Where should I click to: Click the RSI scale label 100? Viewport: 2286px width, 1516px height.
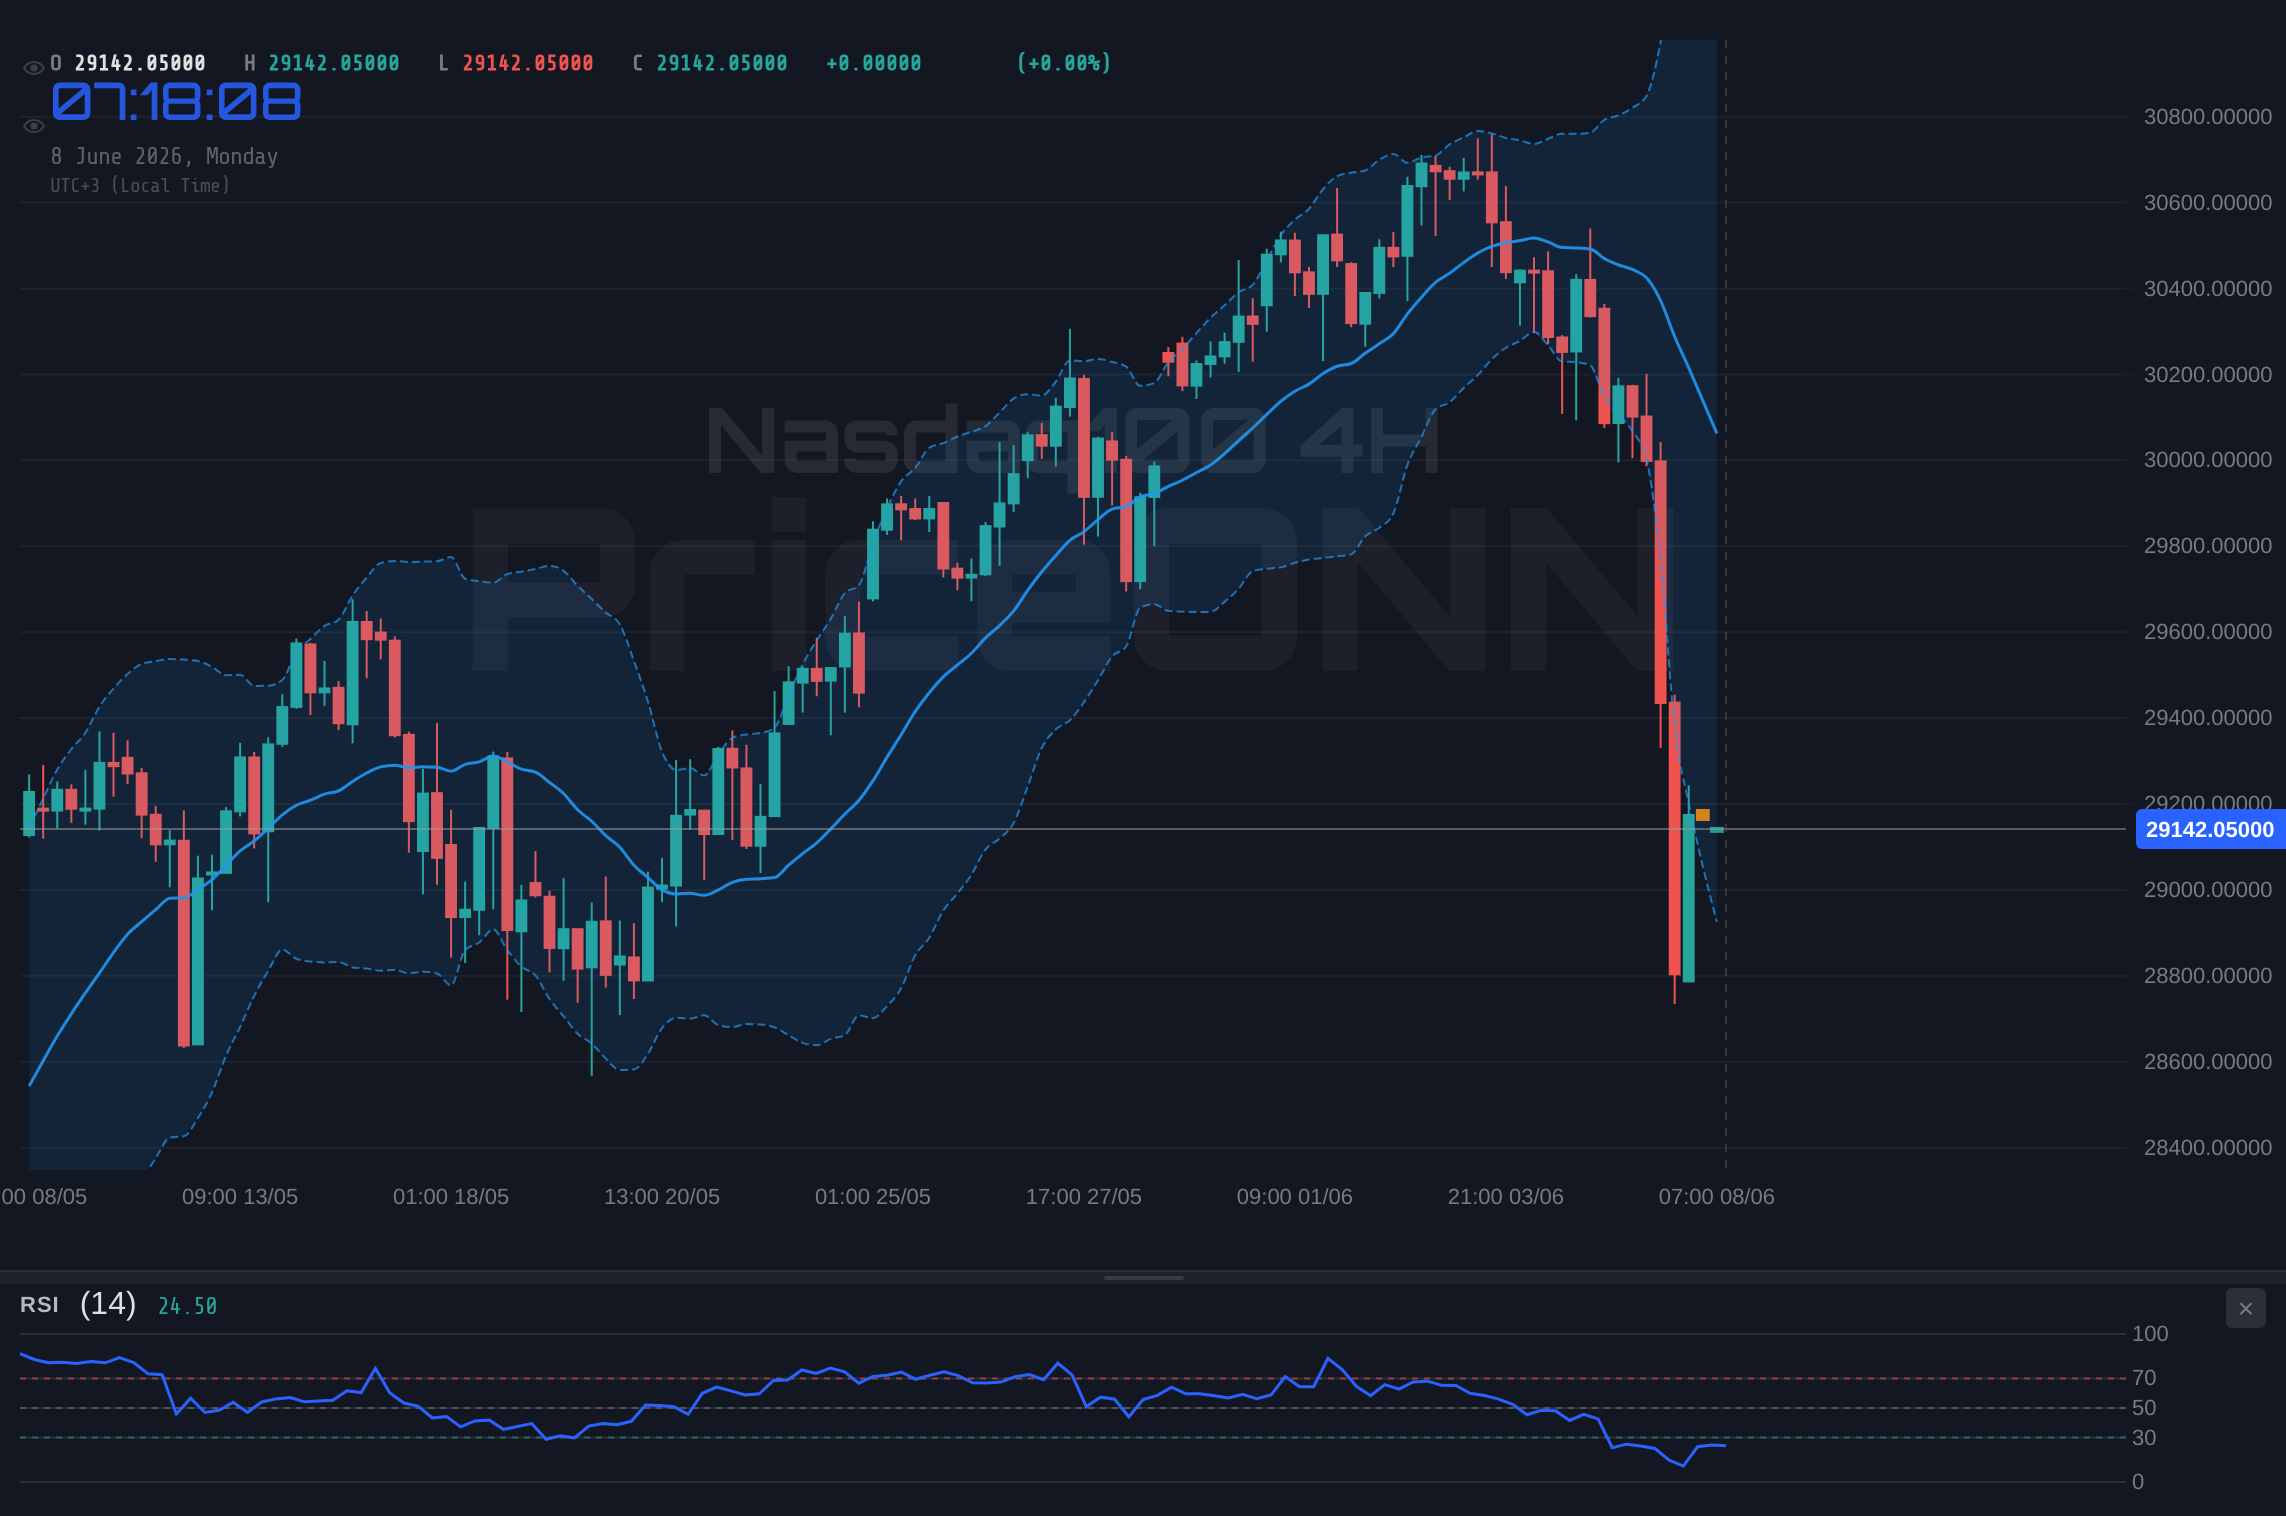[2150, 1334]
